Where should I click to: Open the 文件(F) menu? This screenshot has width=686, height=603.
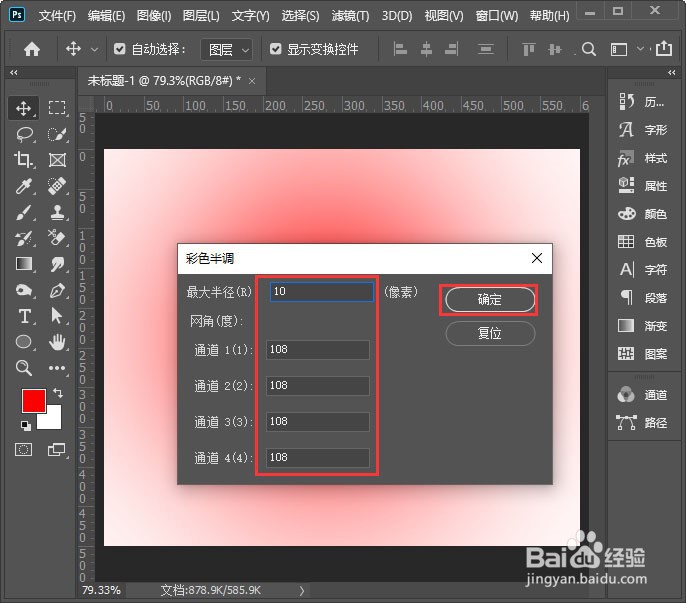tap(57, 16)
